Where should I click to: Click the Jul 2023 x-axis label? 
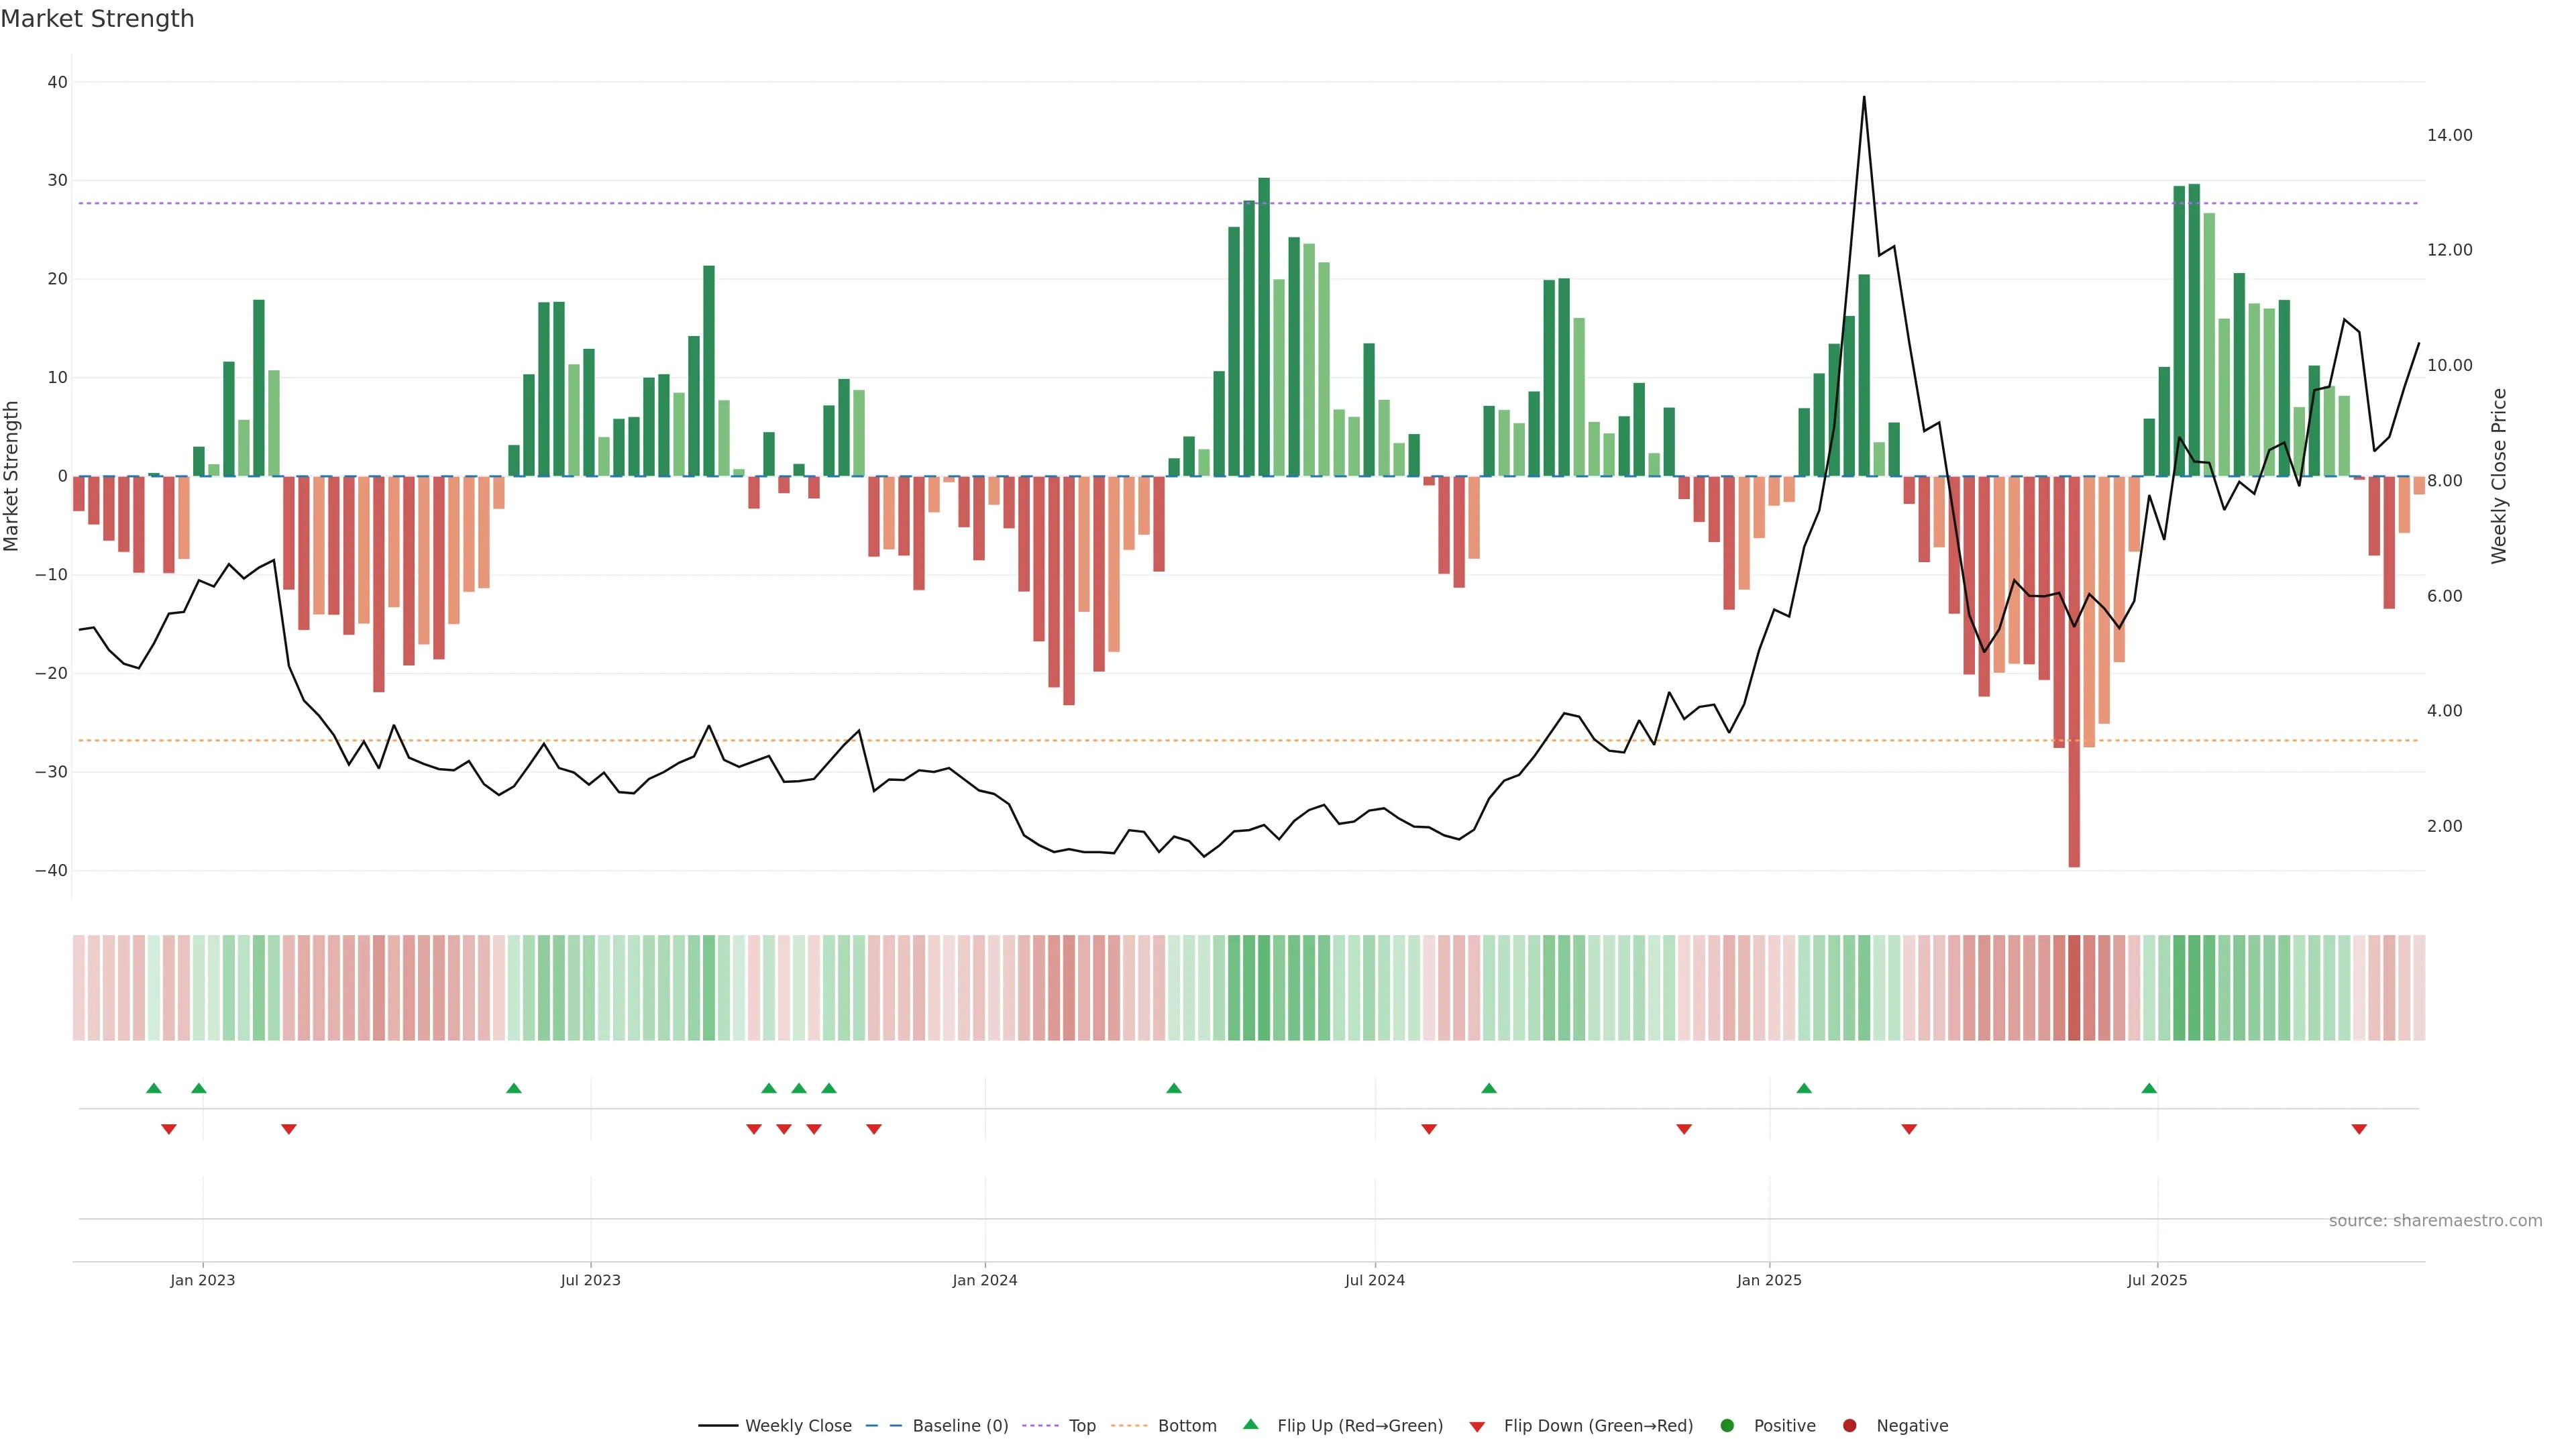coord(590,1280)
